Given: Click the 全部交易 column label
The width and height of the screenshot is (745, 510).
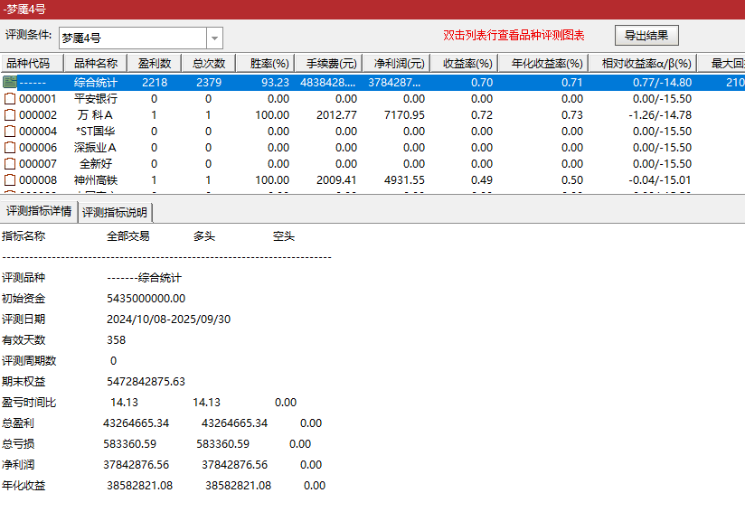Looking at the screenshot, I should [x=128, y=236].
